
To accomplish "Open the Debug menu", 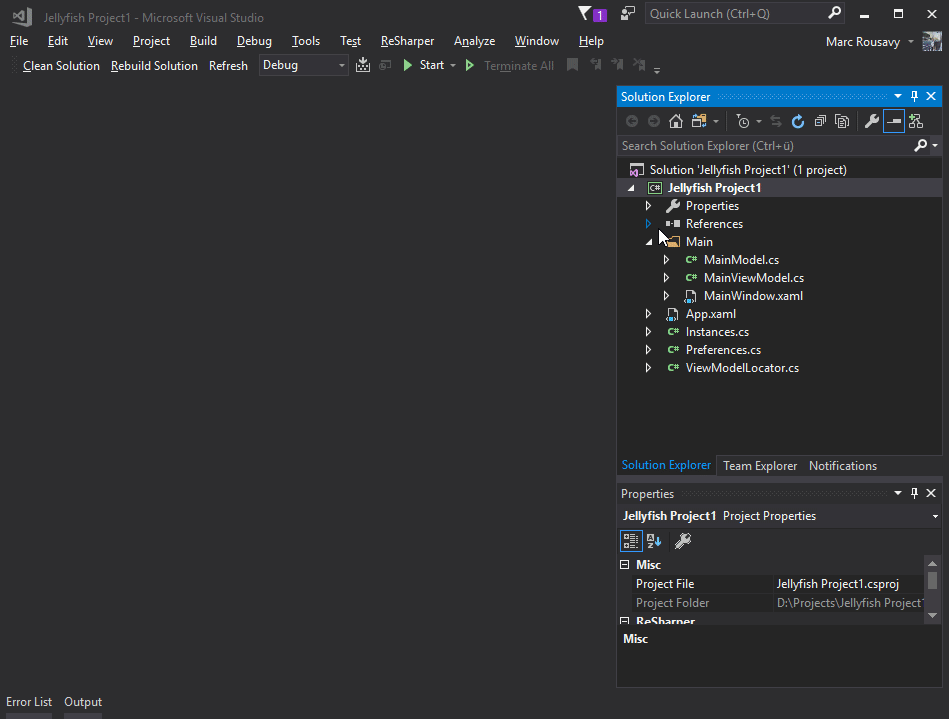I will (x=254, y=41).
